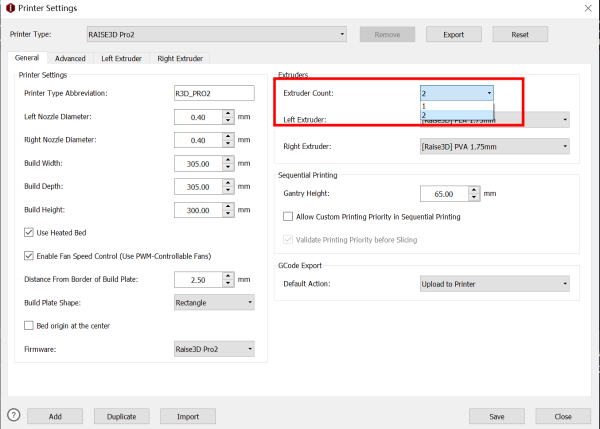Open the Left Extruder tab

pos(121,58)
